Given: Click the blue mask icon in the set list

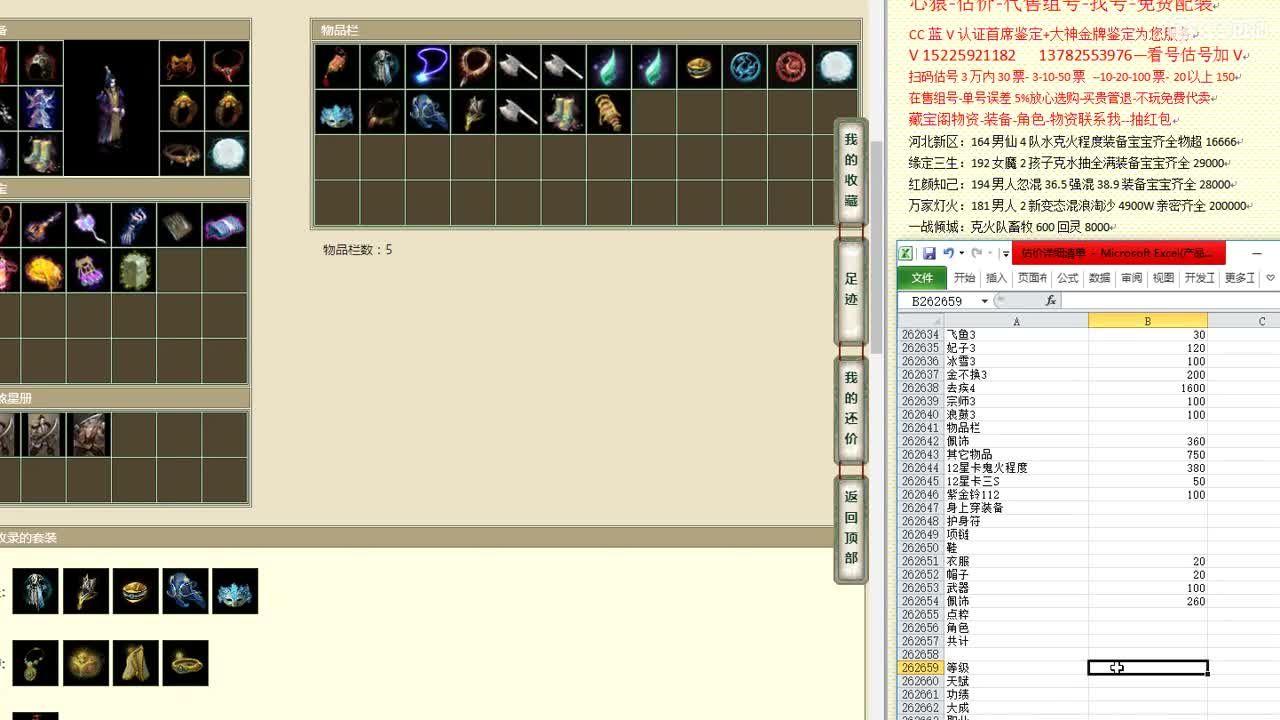Looking at the screenshot, I should (x=235, y=591).
